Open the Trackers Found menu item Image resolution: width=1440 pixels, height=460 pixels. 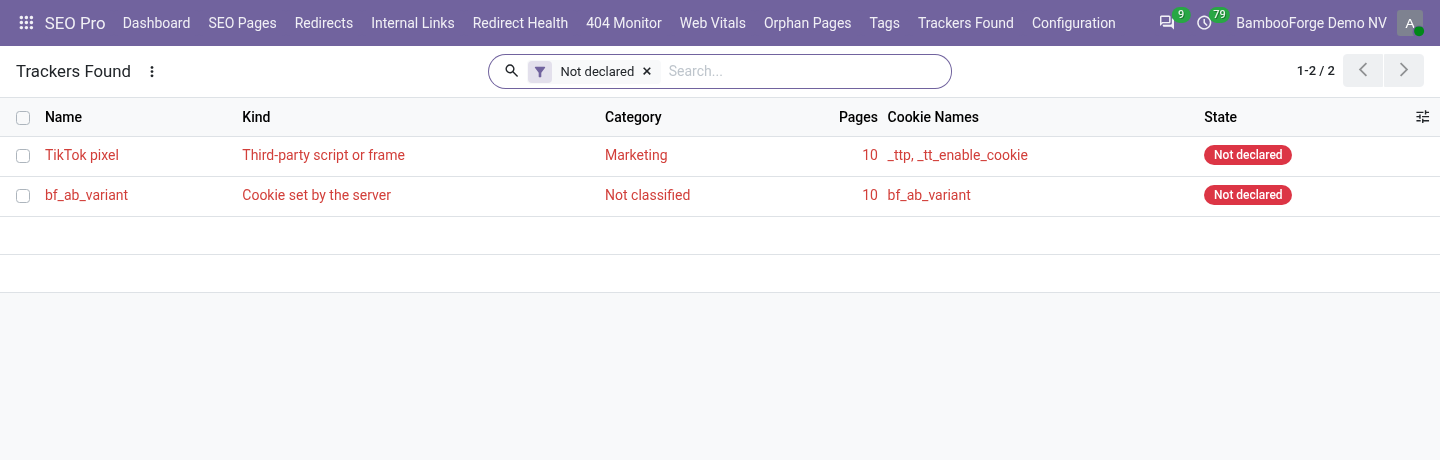(x=965, y=23)
